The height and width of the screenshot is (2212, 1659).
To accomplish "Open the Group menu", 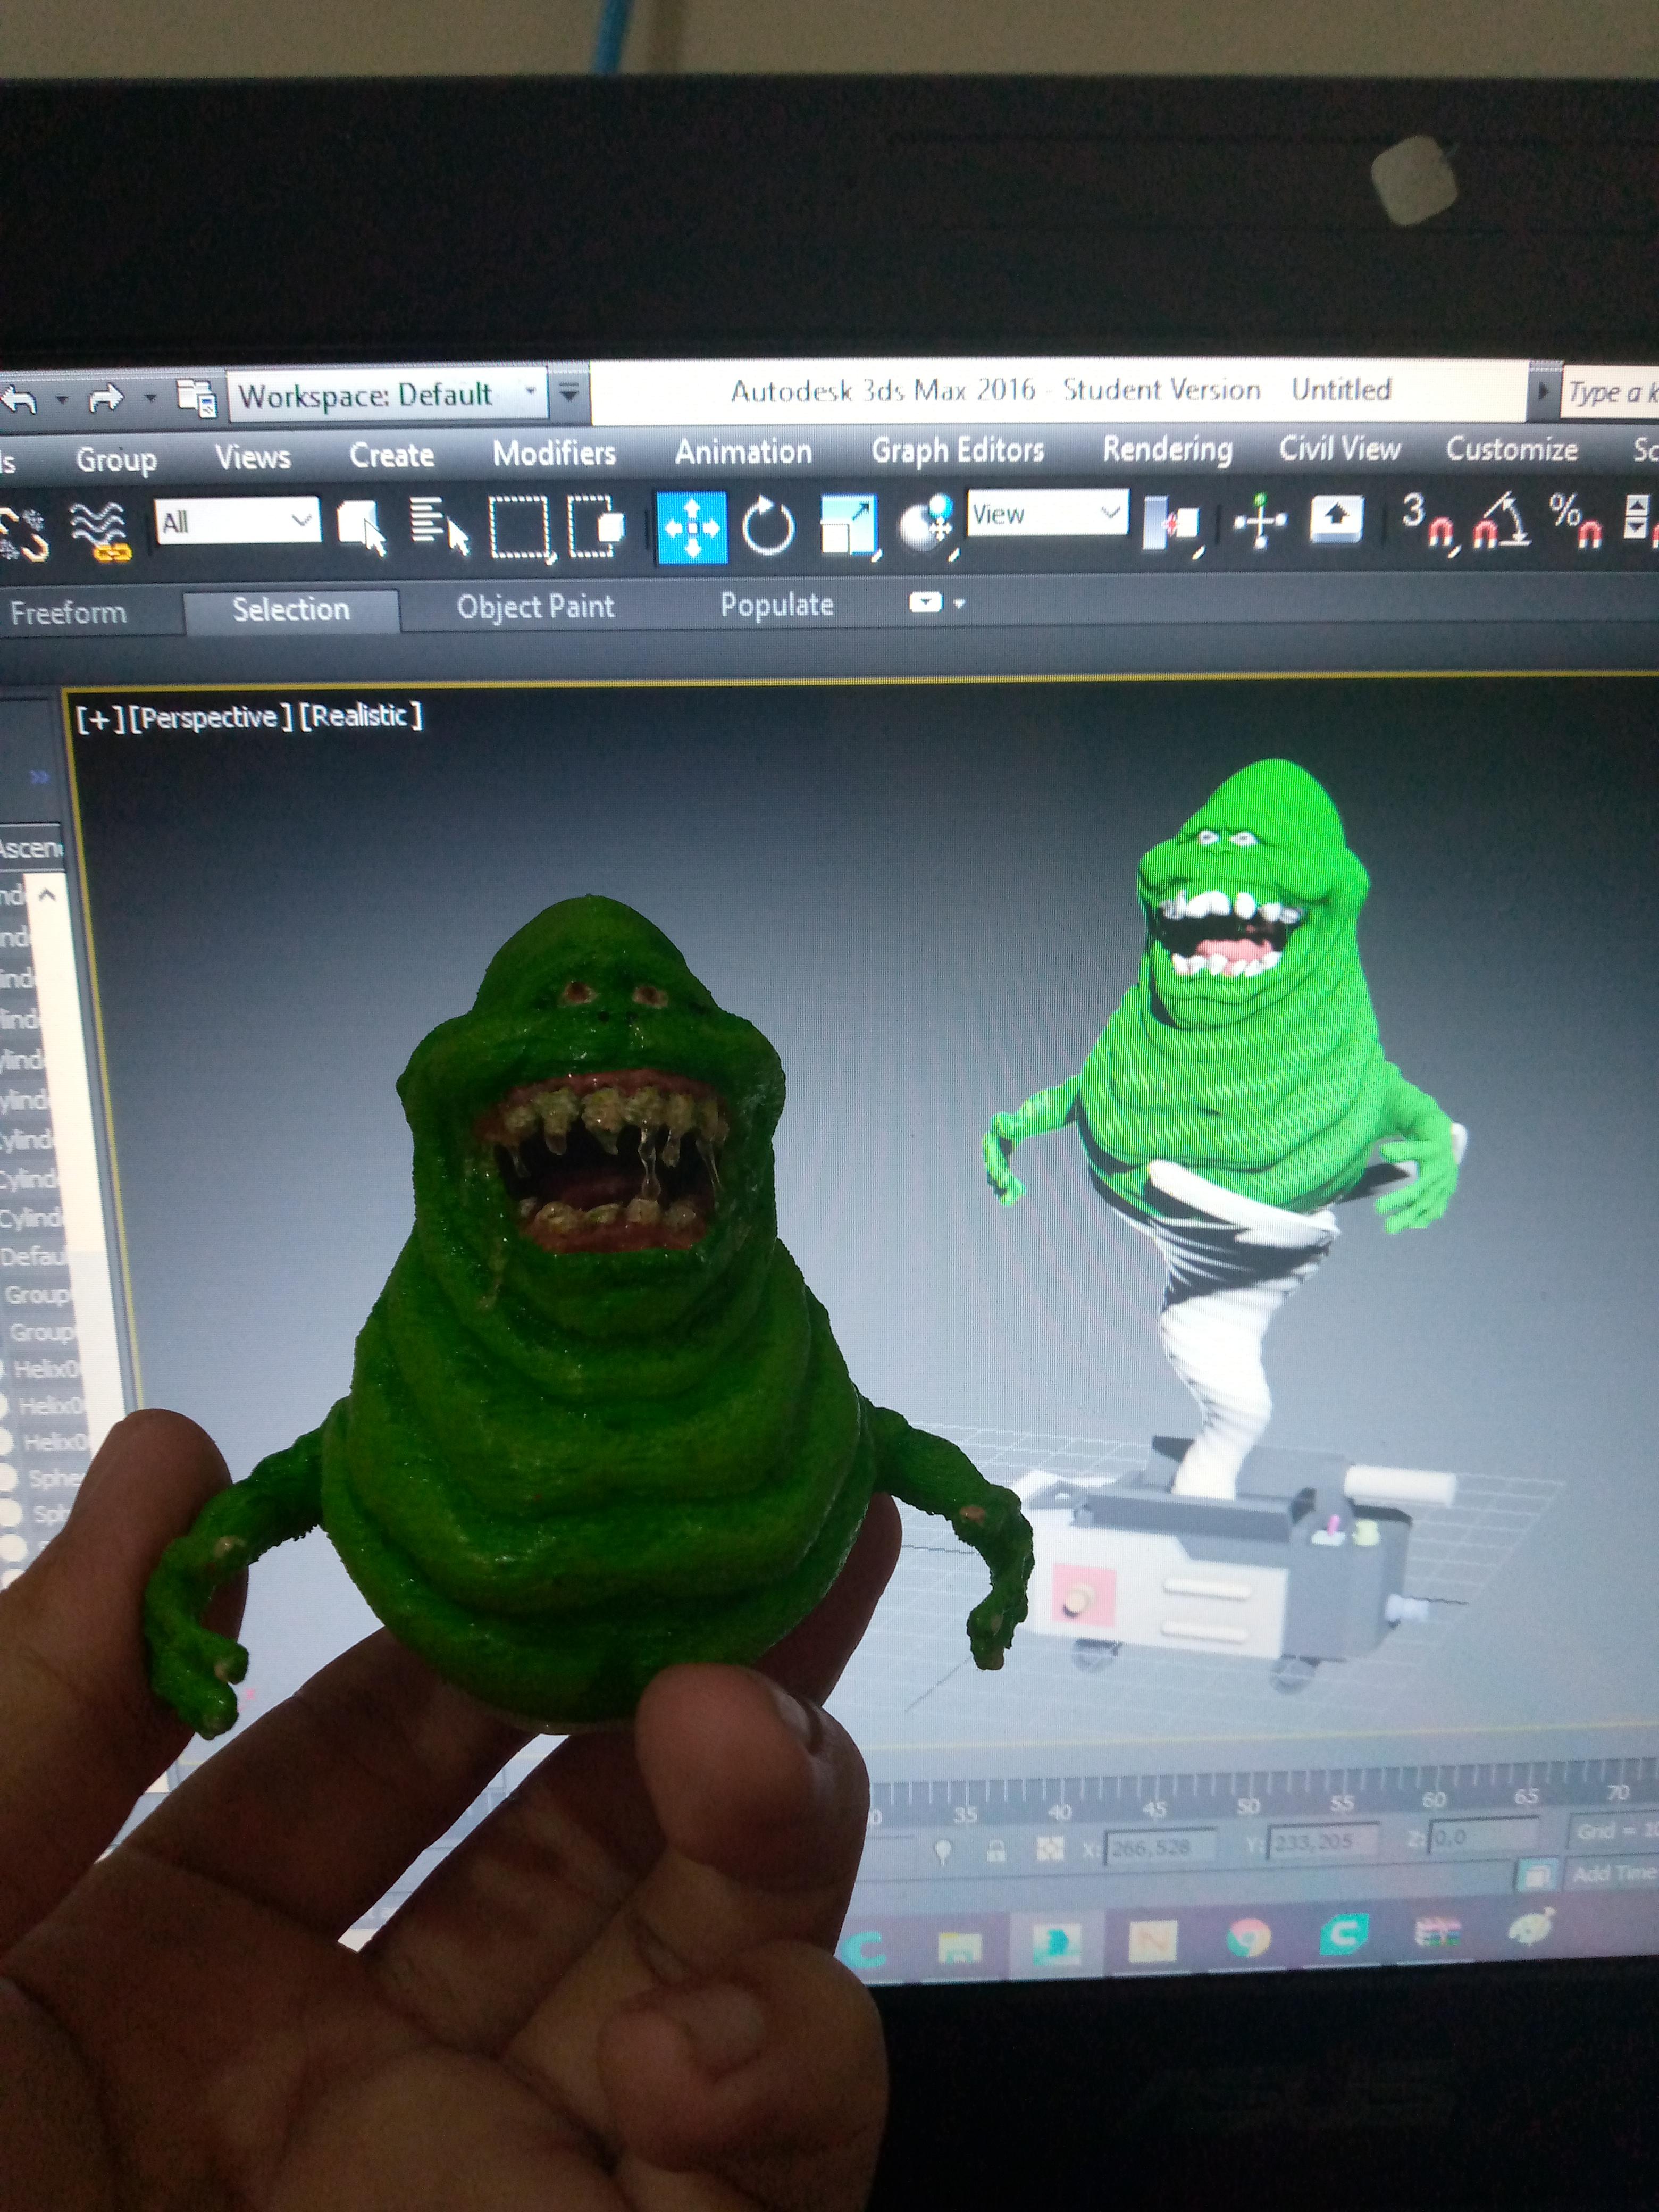I will point(116,460).
